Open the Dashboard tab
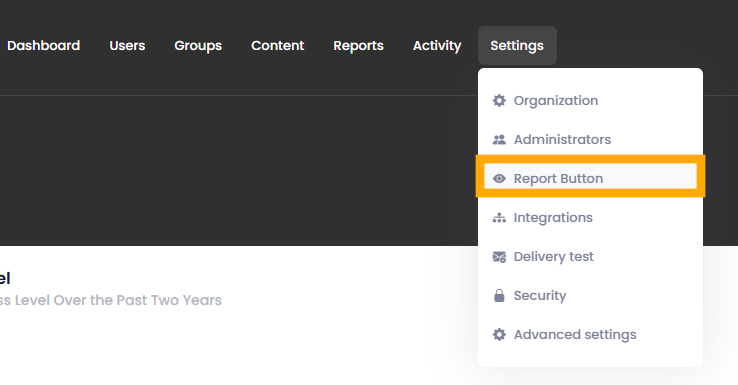The height and width of the screenshot is (385, 738). coord(43,46)
